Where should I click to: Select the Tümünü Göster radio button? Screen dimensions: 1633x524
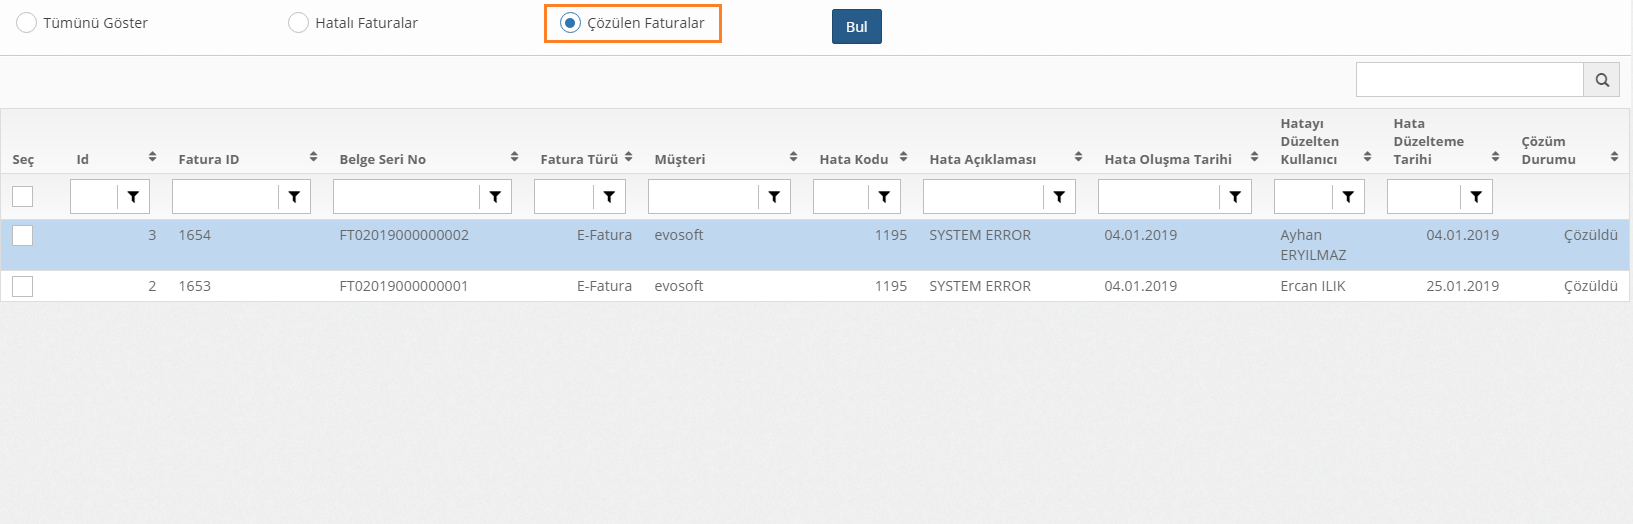(27, 23)
